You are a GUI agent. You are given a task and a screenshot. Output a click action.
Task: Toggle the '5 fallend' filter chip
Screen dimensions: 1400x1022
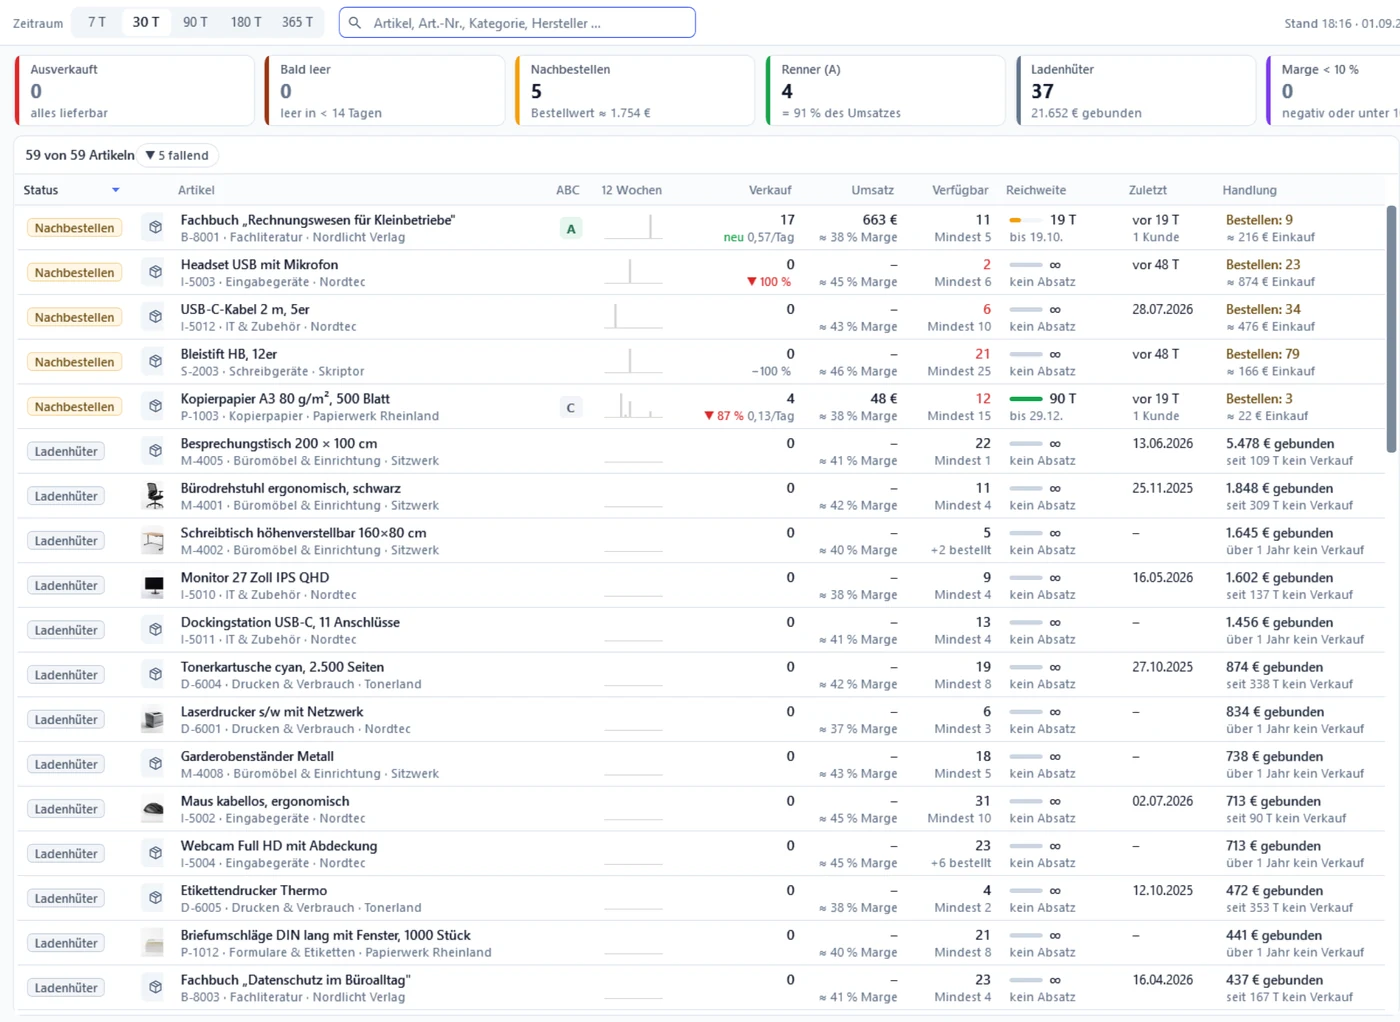coord(177,155)
